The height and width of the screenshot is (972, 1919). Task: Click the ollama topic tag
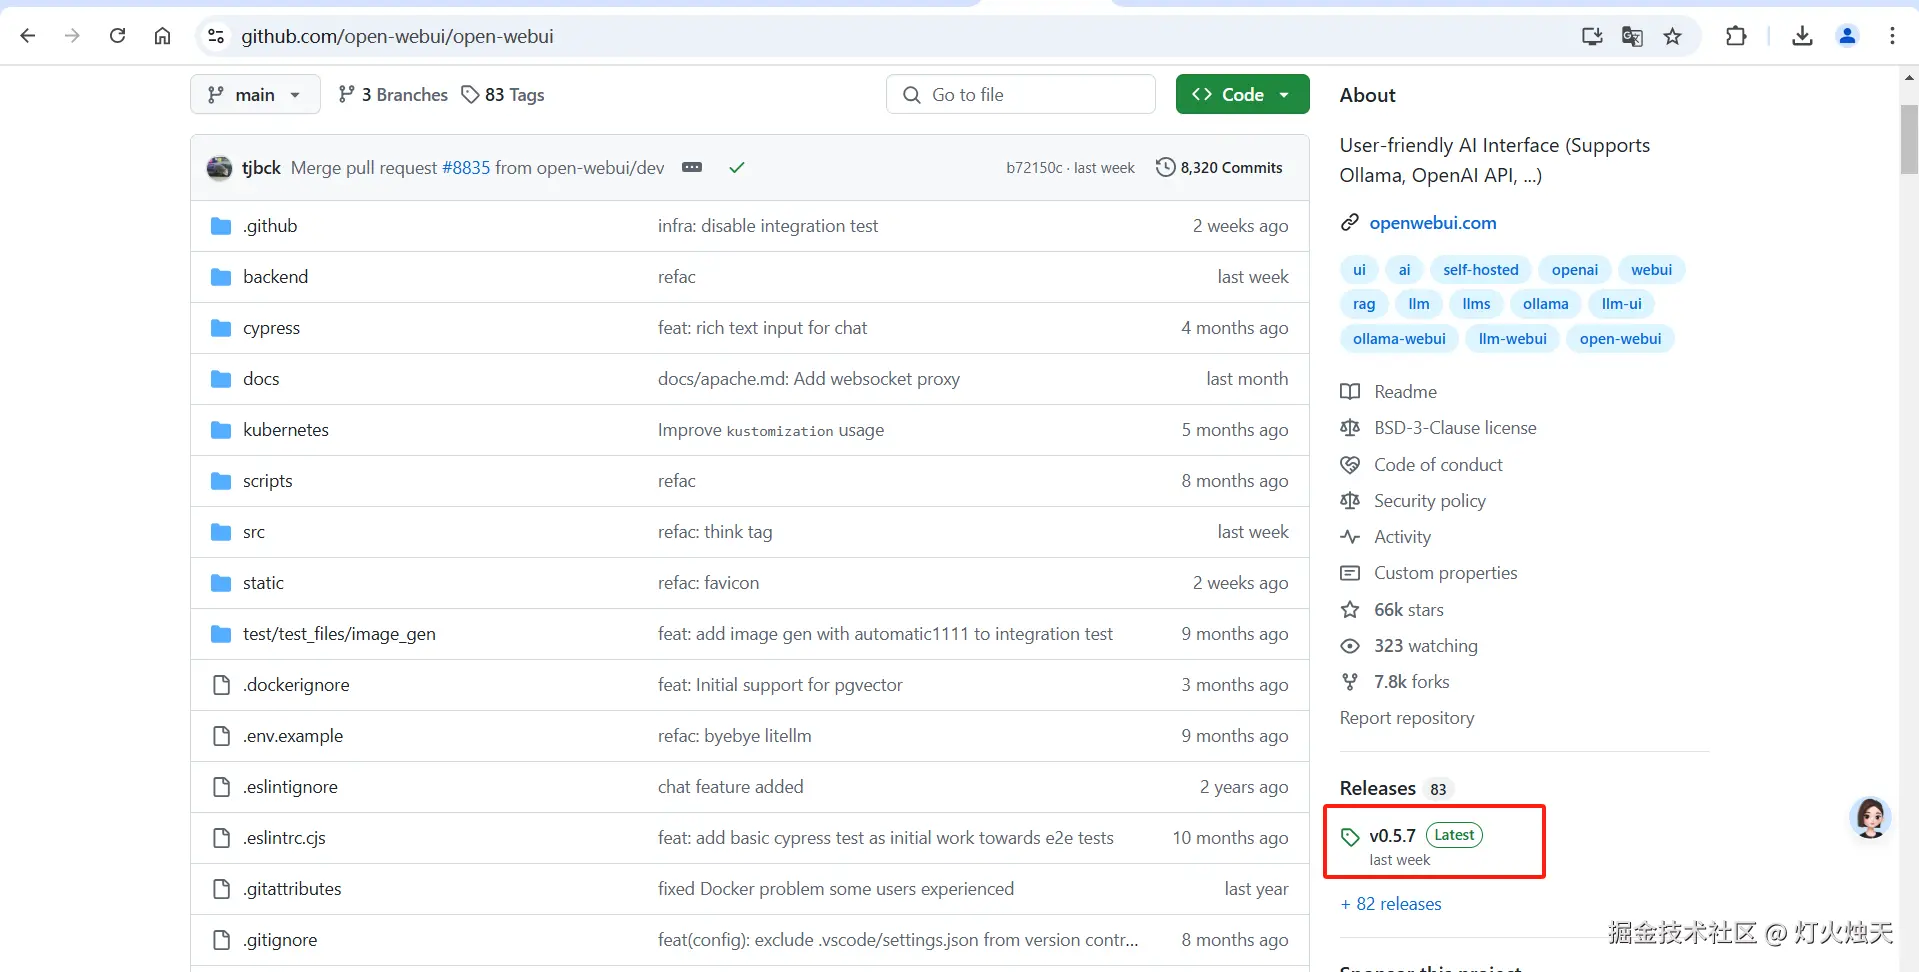click(x=1545, y=304)
